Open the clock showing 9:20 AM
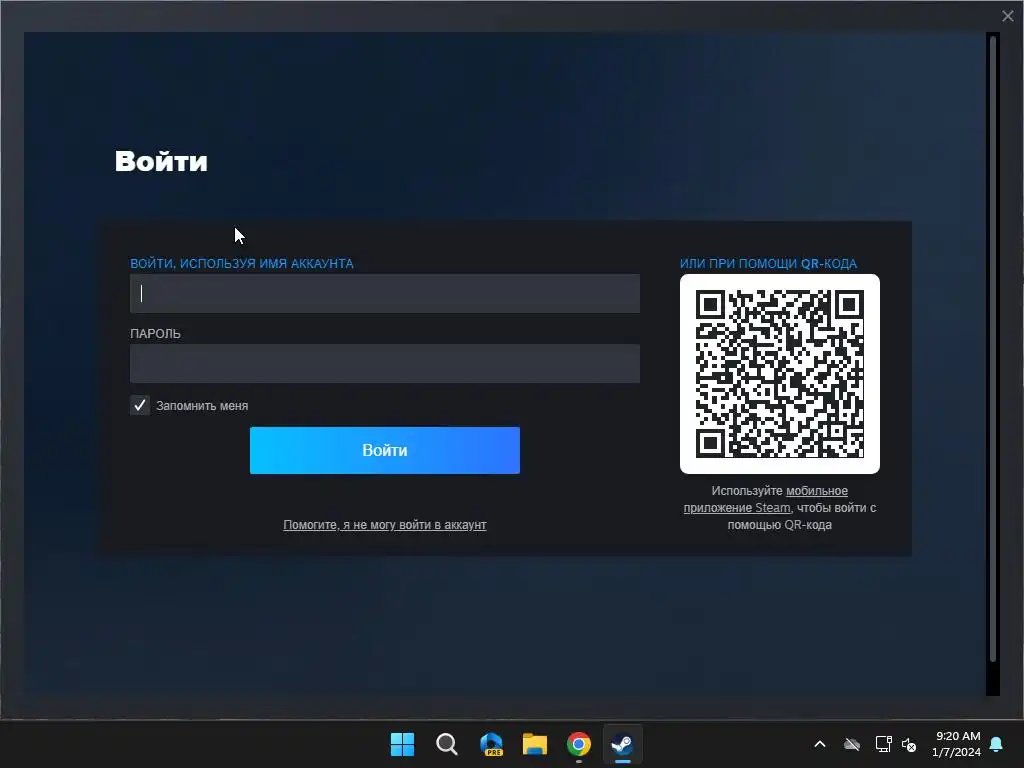The image size is (1024, 768). (x=957, y=744)
